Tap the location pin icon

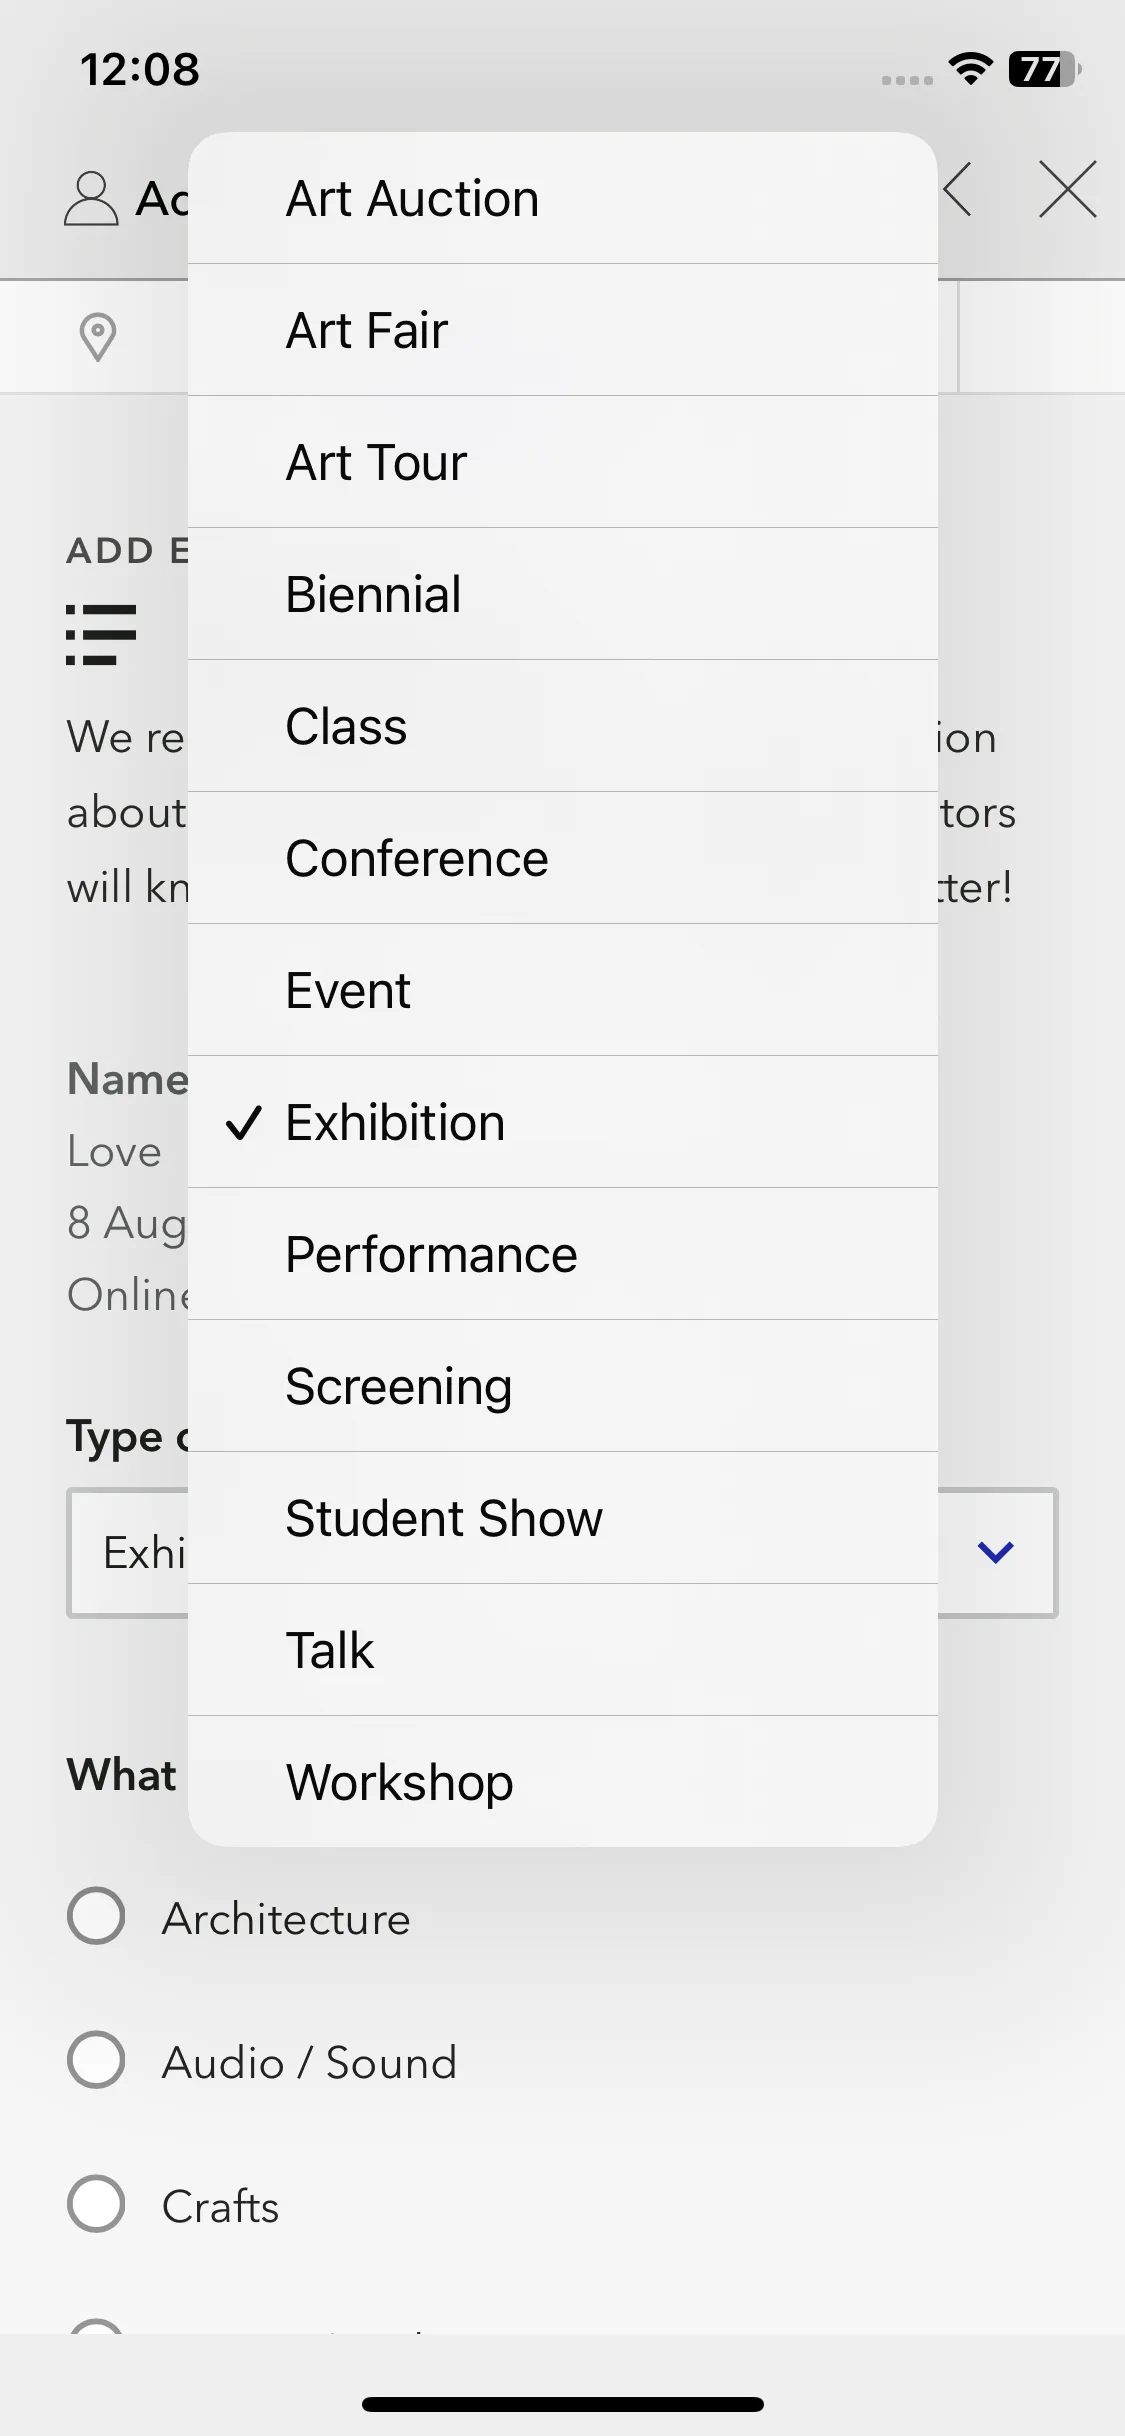pos(98,337)
